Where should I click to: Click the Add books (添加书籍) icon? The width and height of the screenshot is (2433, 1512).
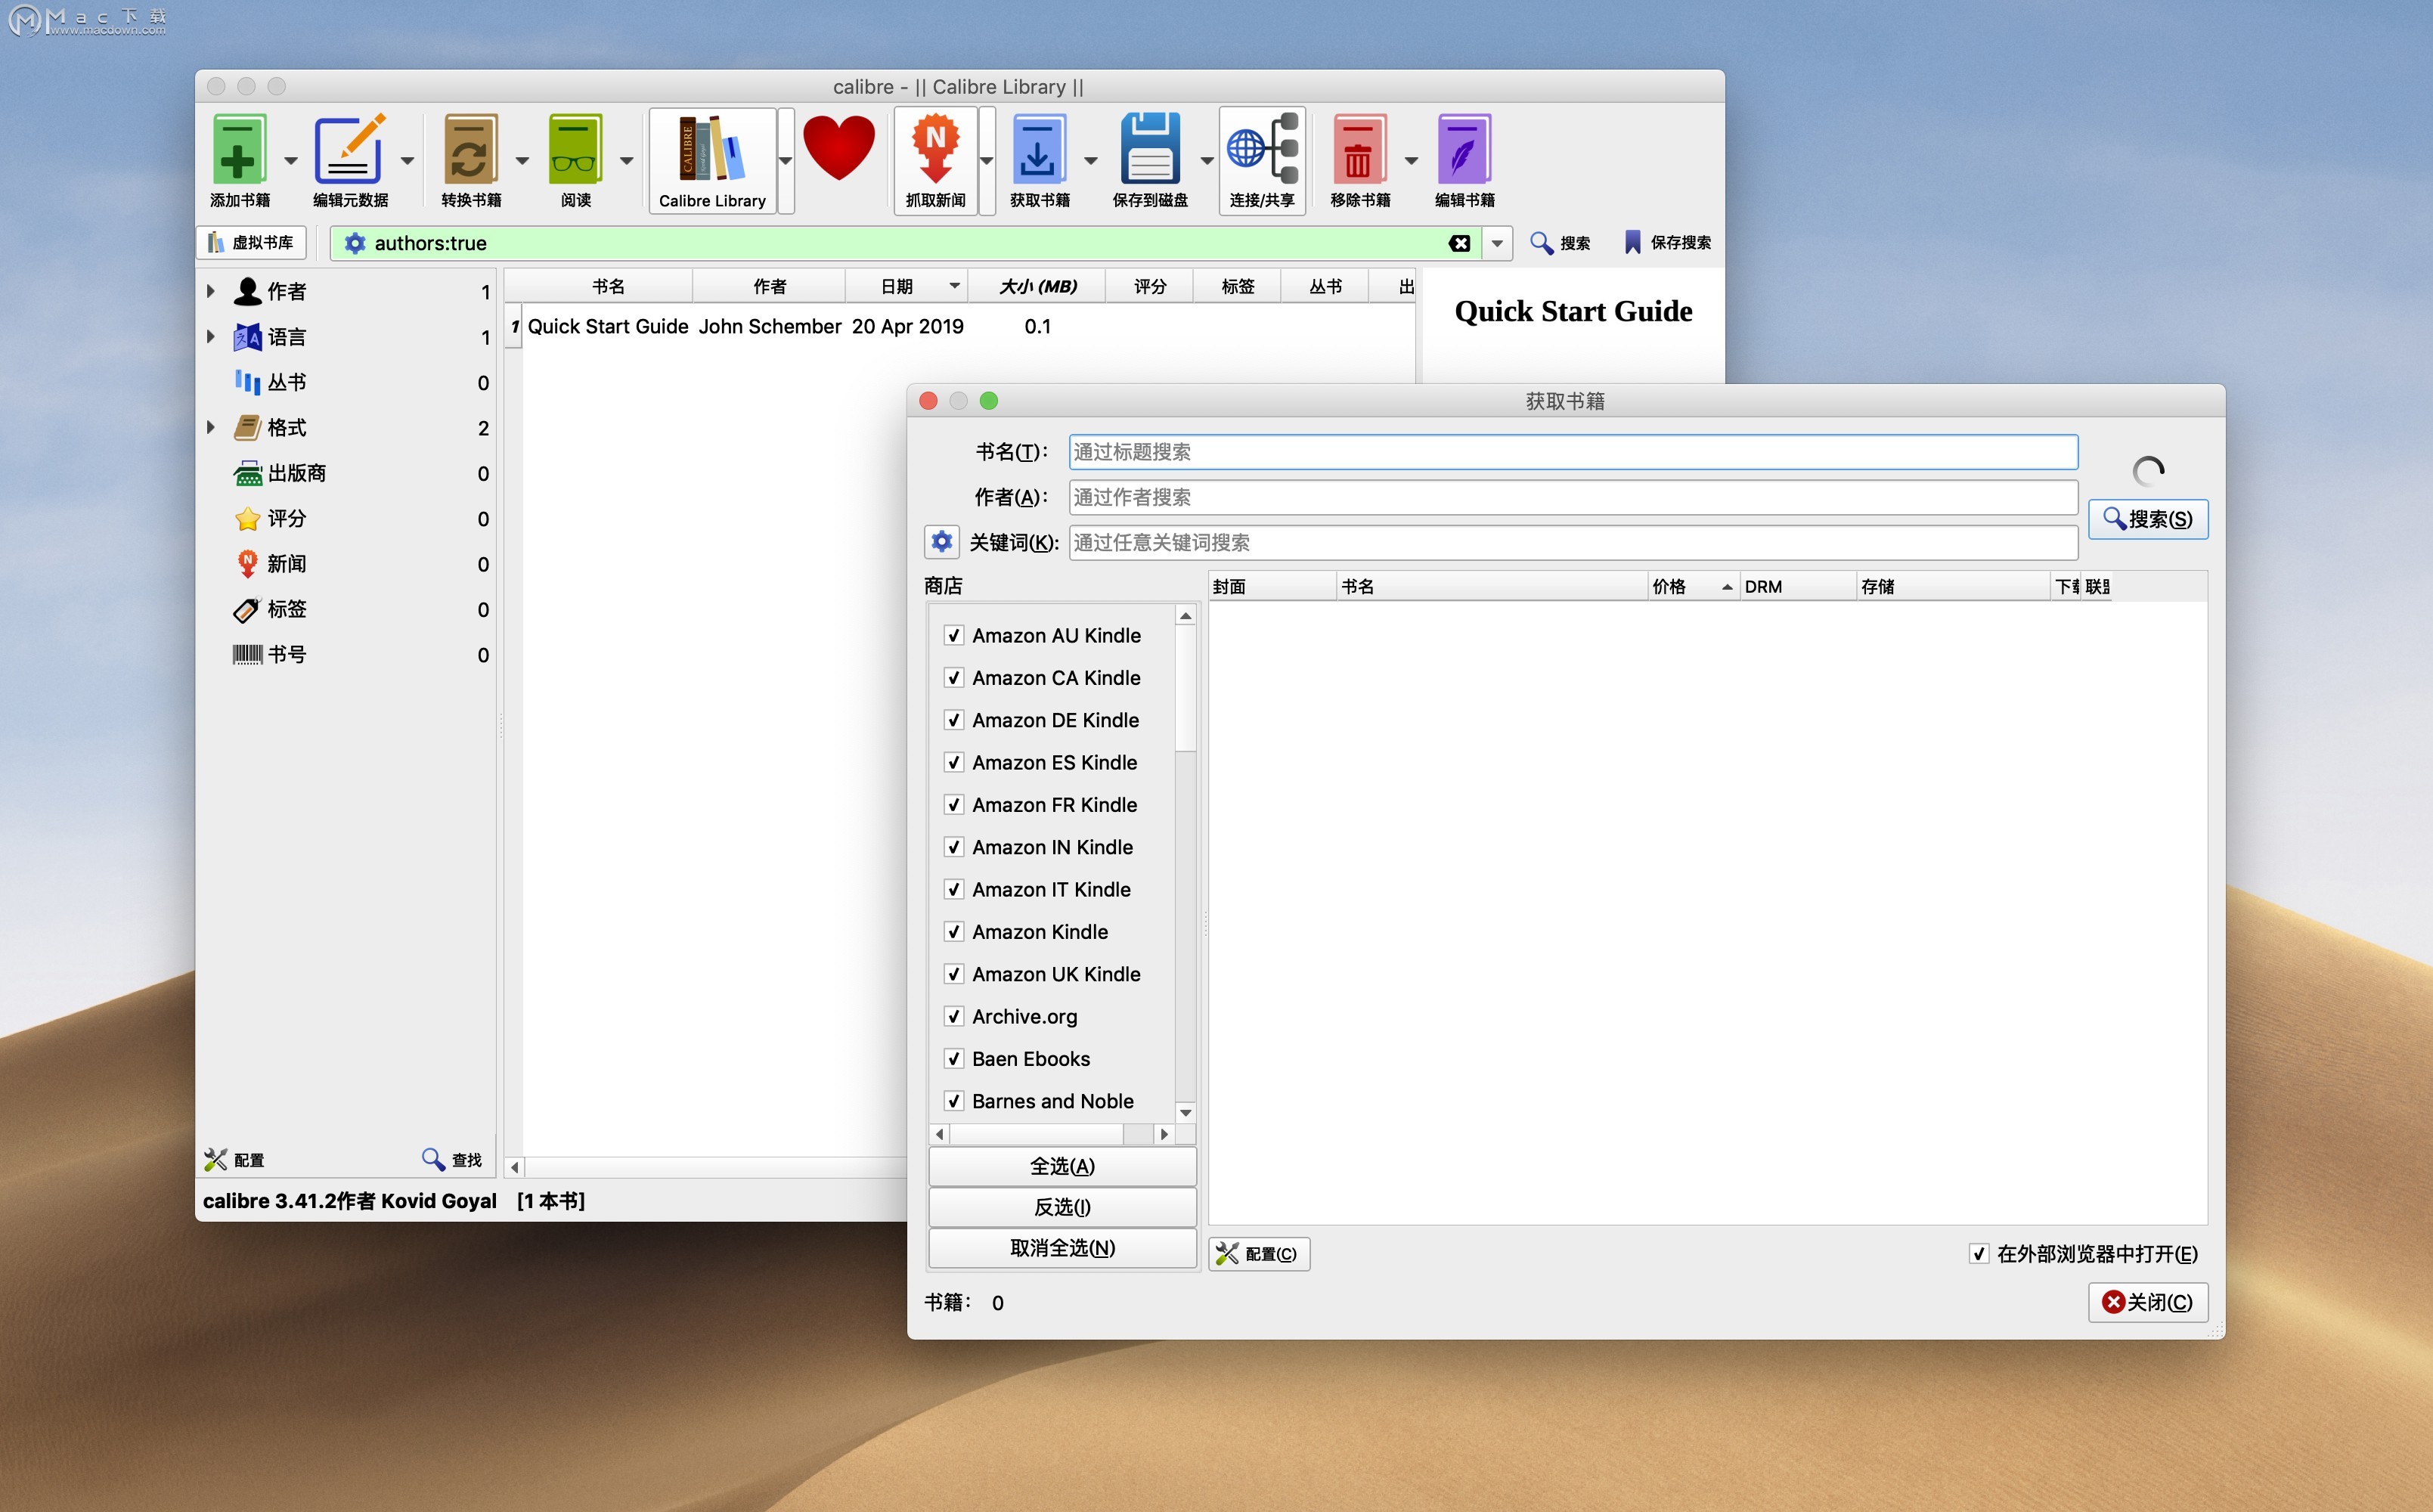point(239,150)
